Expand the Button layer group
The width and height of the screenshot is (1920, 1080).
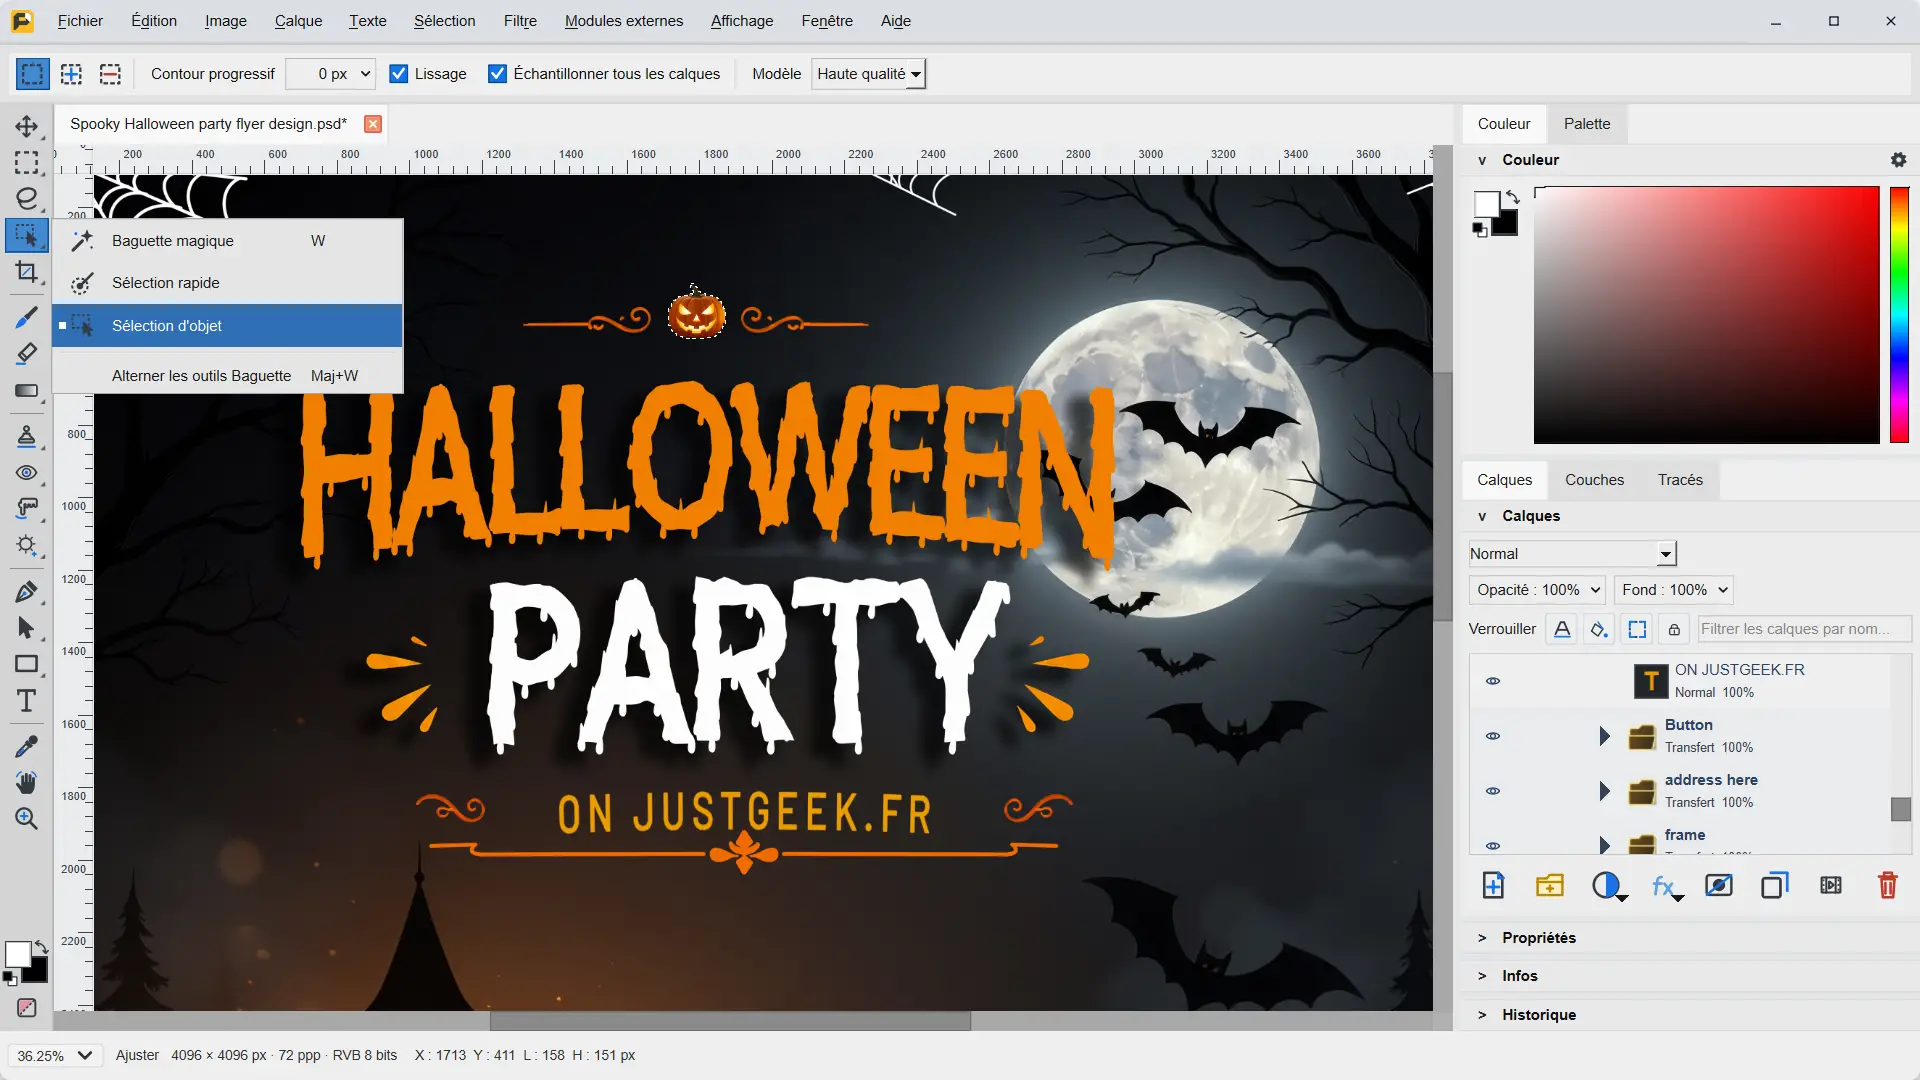(x=1605, y=736)
